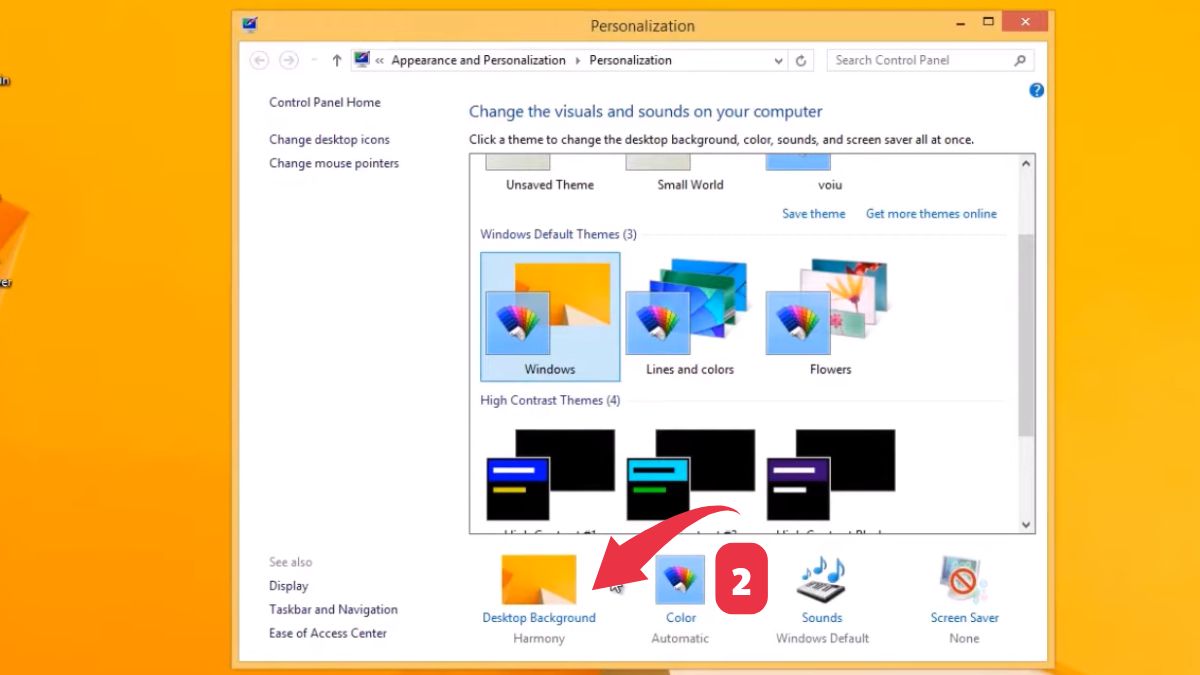Click the refresh icon in the address bar
Viewport: 1200px width, 675px height.
(x=800, y=60)
